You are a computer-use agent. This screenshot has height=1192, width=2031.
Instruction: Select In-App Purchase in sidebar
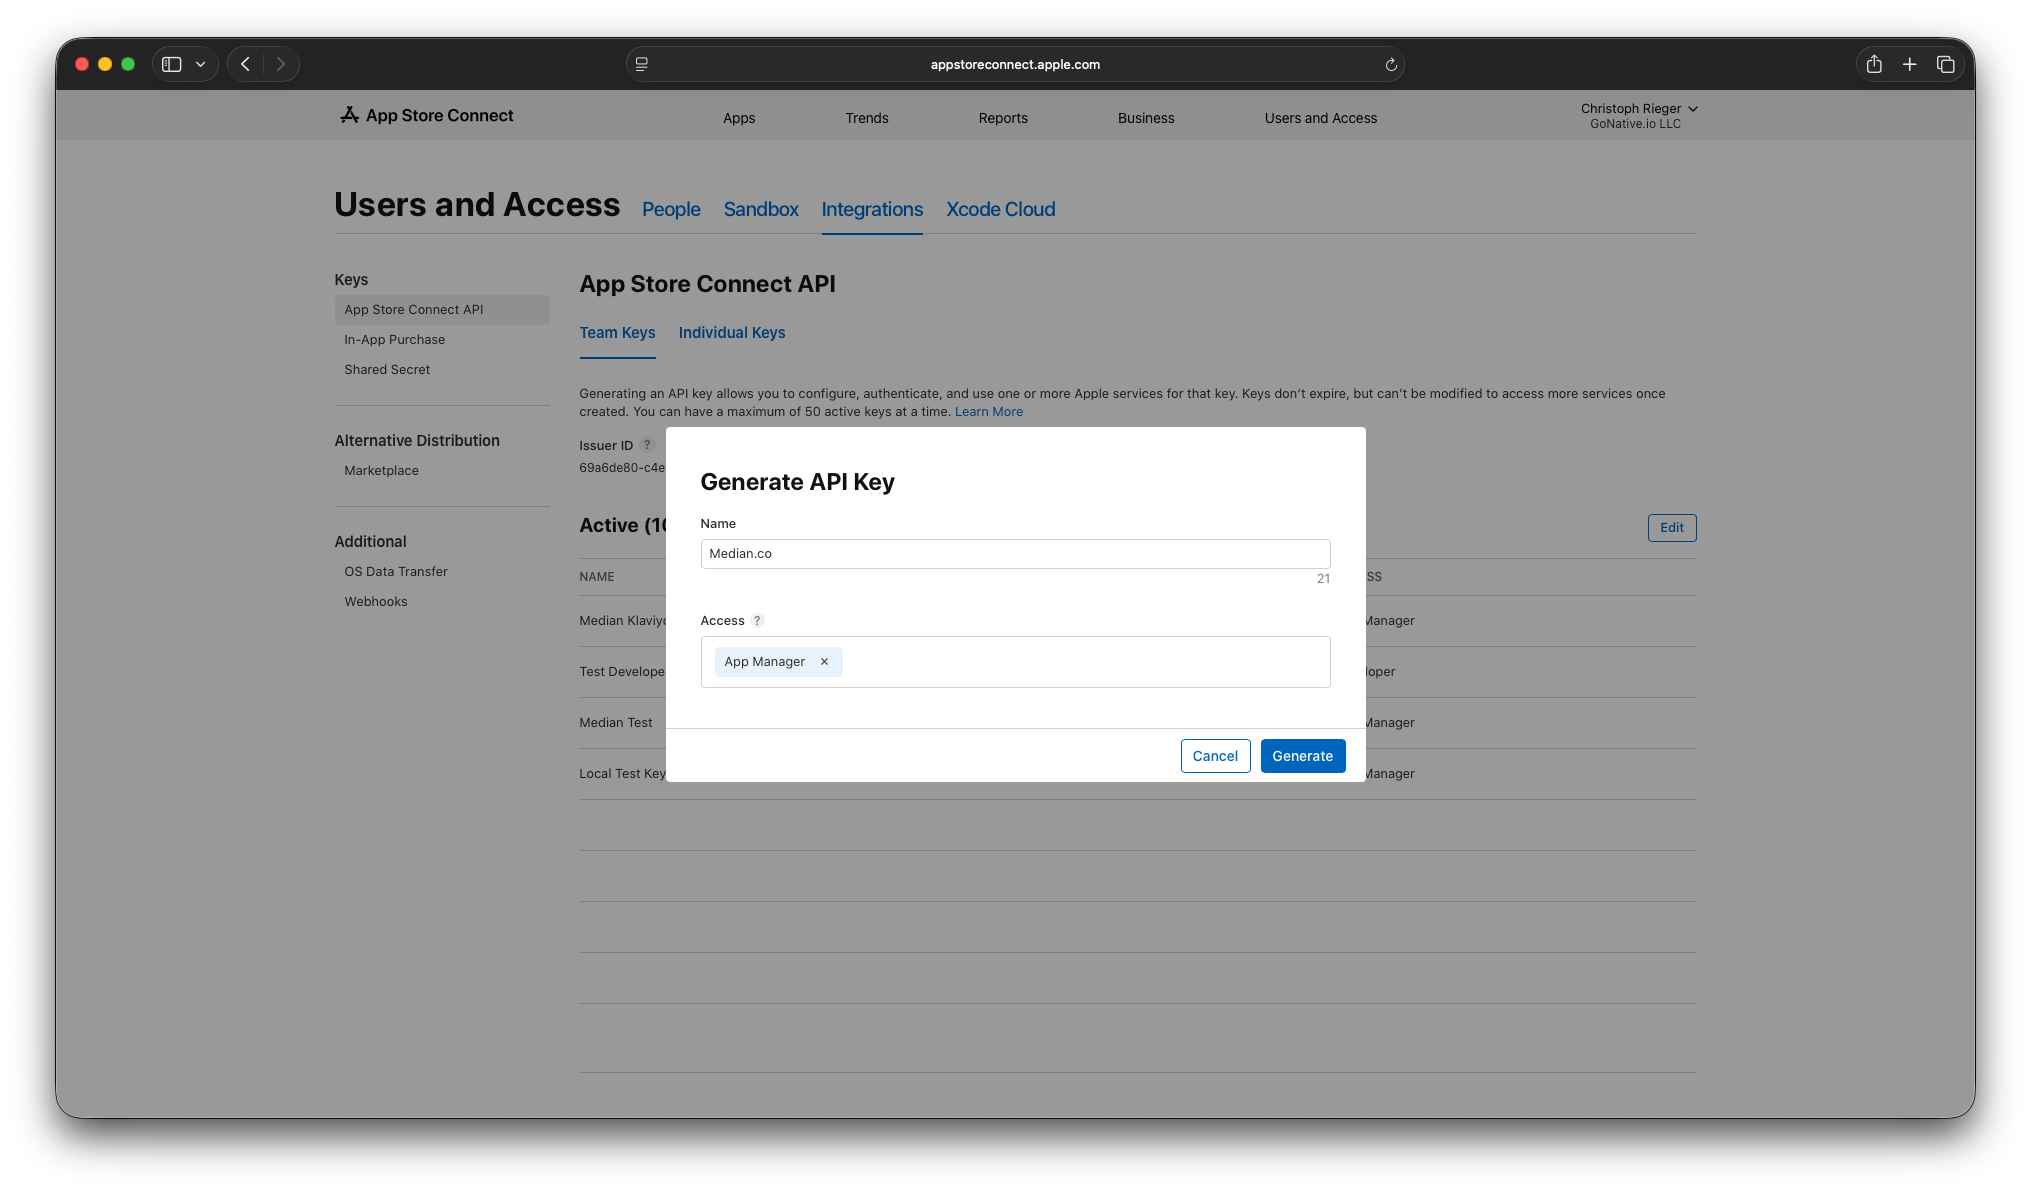point(395,340)
